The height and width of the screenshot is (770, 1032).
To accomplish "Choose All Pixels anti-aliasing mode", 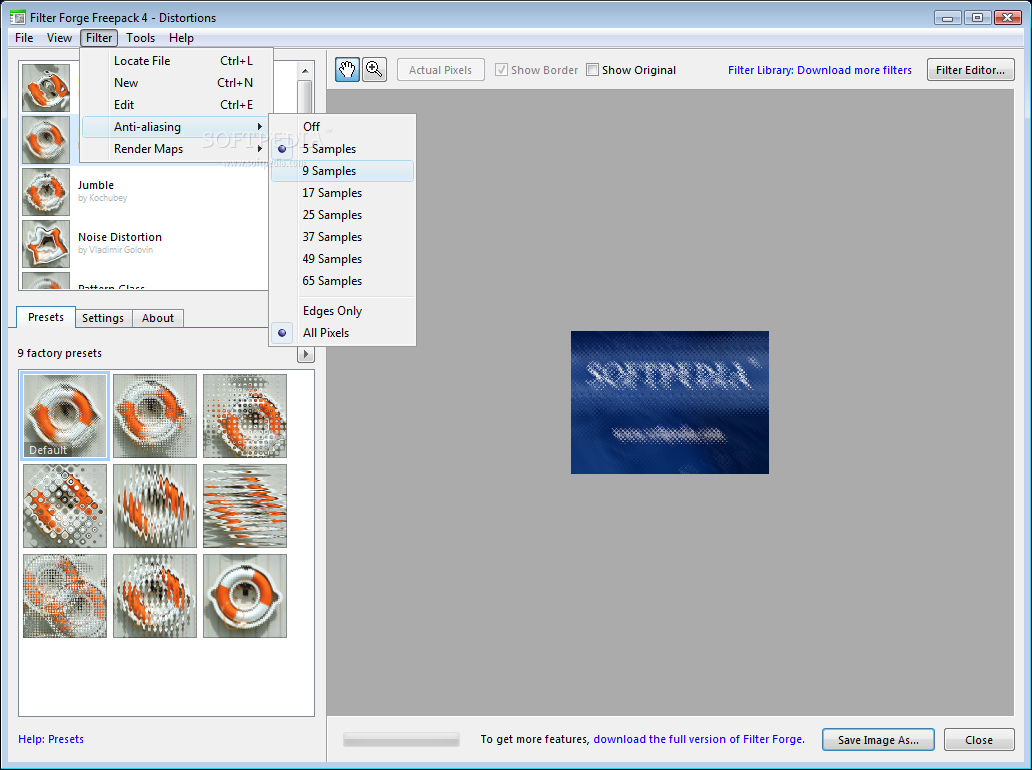I will [342, 333].
